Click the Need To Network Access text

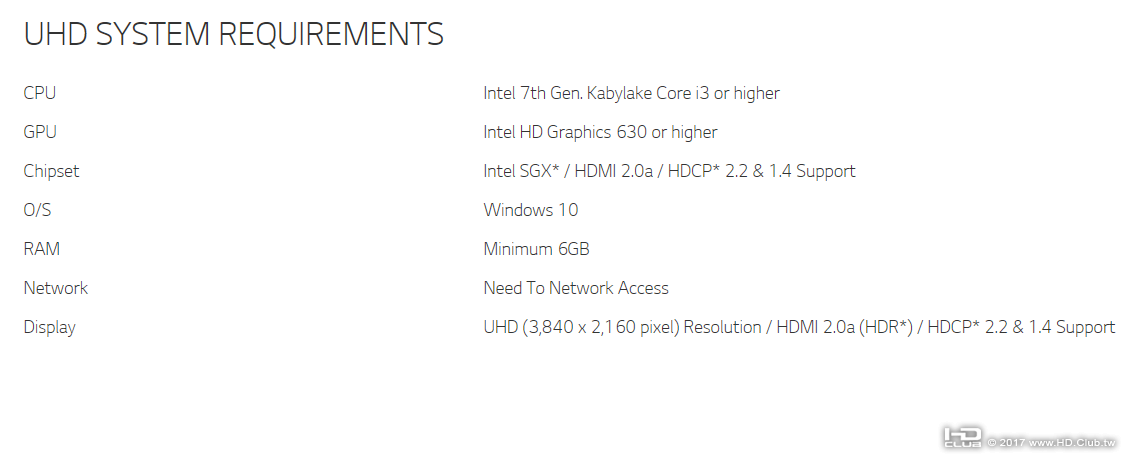(576, 288)
